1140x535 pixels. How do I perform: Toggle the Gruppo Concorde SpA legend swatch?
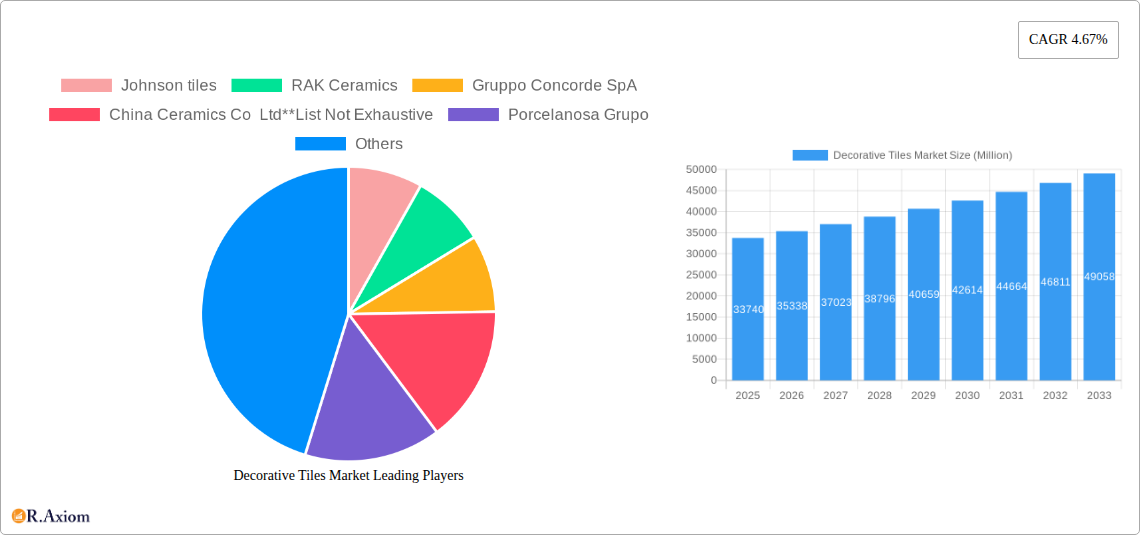[x=438, y=85]
